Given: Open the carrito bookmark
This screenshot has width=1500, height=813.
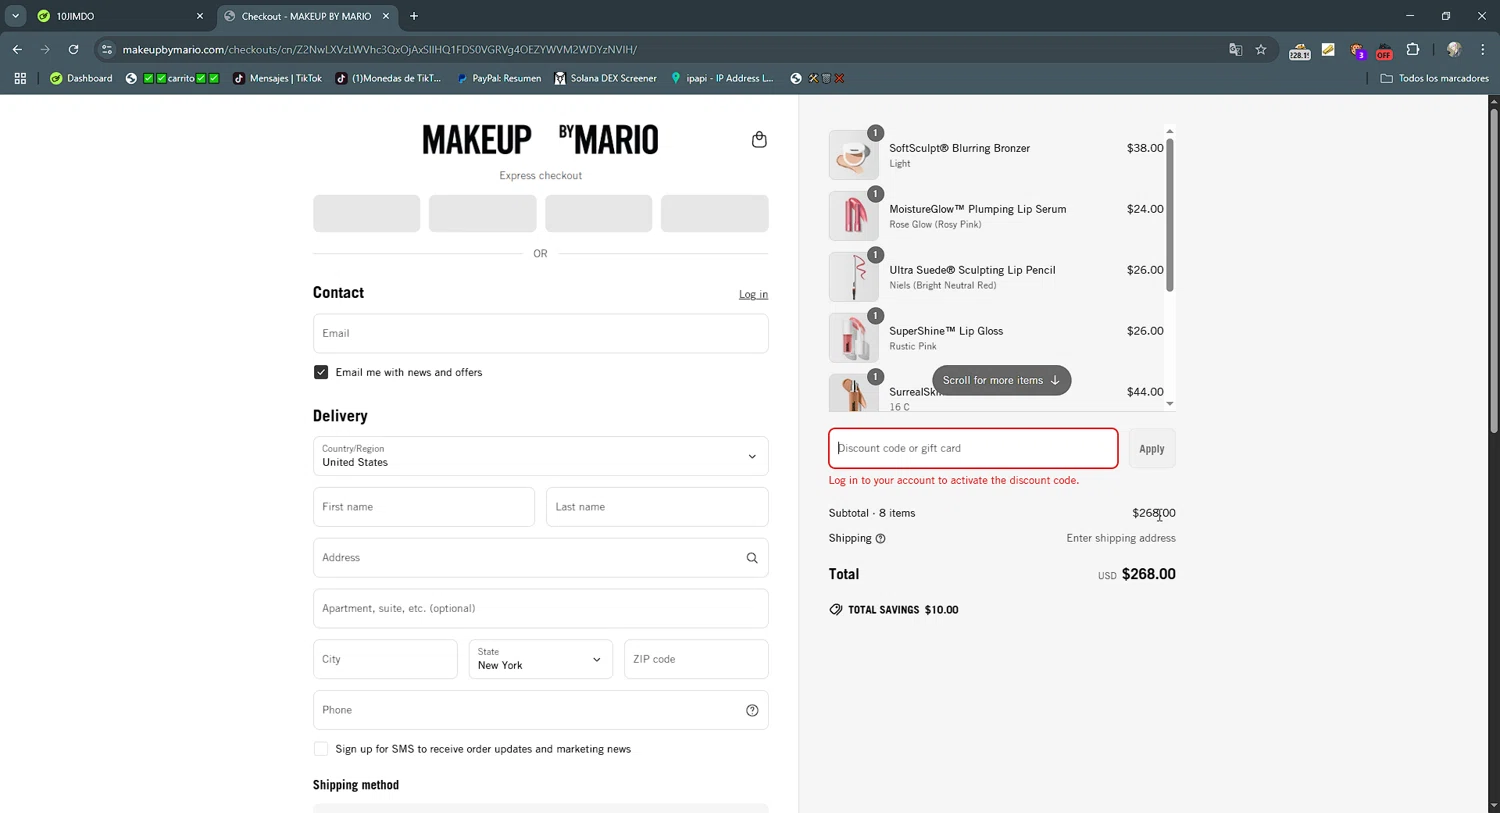Looking at the screenshot, I should (172, 78).
